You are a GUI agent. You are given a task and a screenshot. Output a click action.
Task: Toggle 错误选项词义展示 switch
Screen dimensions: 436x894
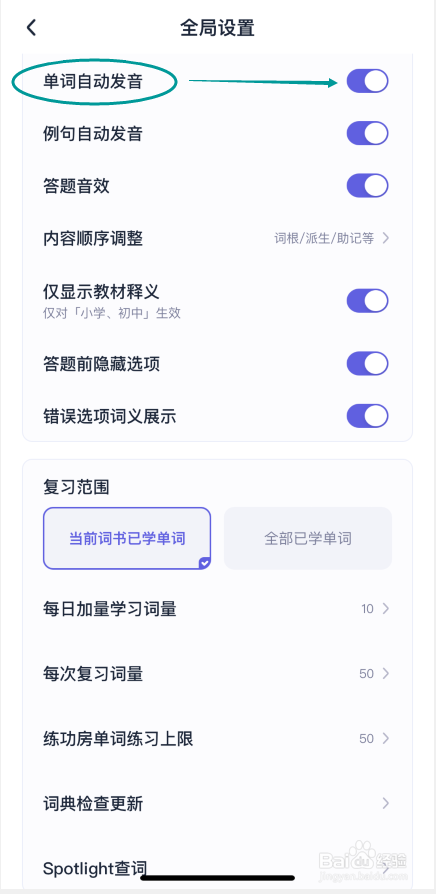point(368,416)
